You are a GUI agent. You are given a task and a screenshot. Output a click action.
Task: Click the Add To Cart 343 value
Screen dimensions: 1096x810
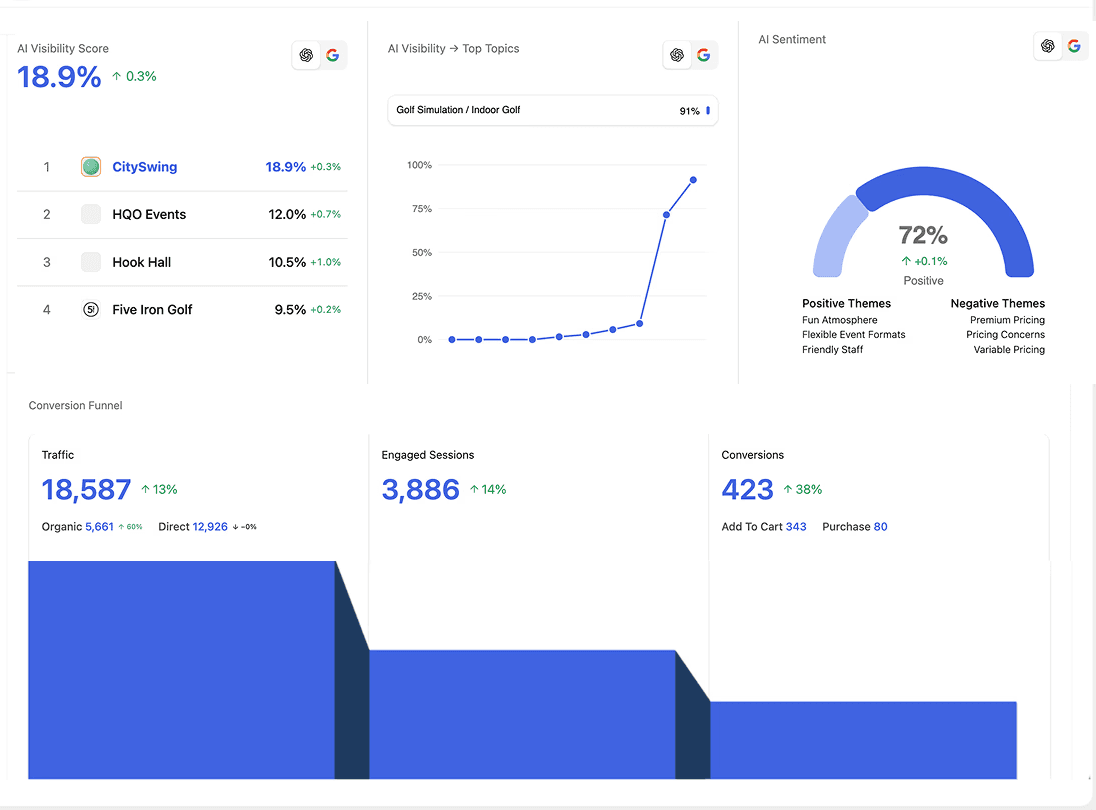tap(796, 527)
